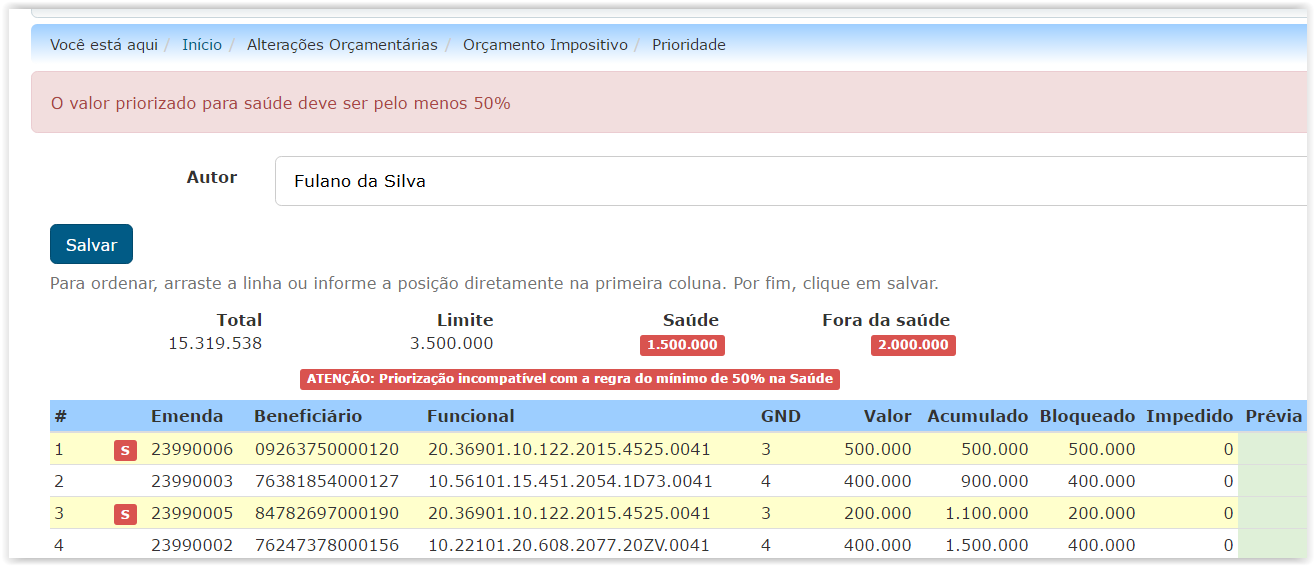Viewport: 1315px width, 566px height.
Task: Click position number 4 in first column
Action: tap(58, 546)
